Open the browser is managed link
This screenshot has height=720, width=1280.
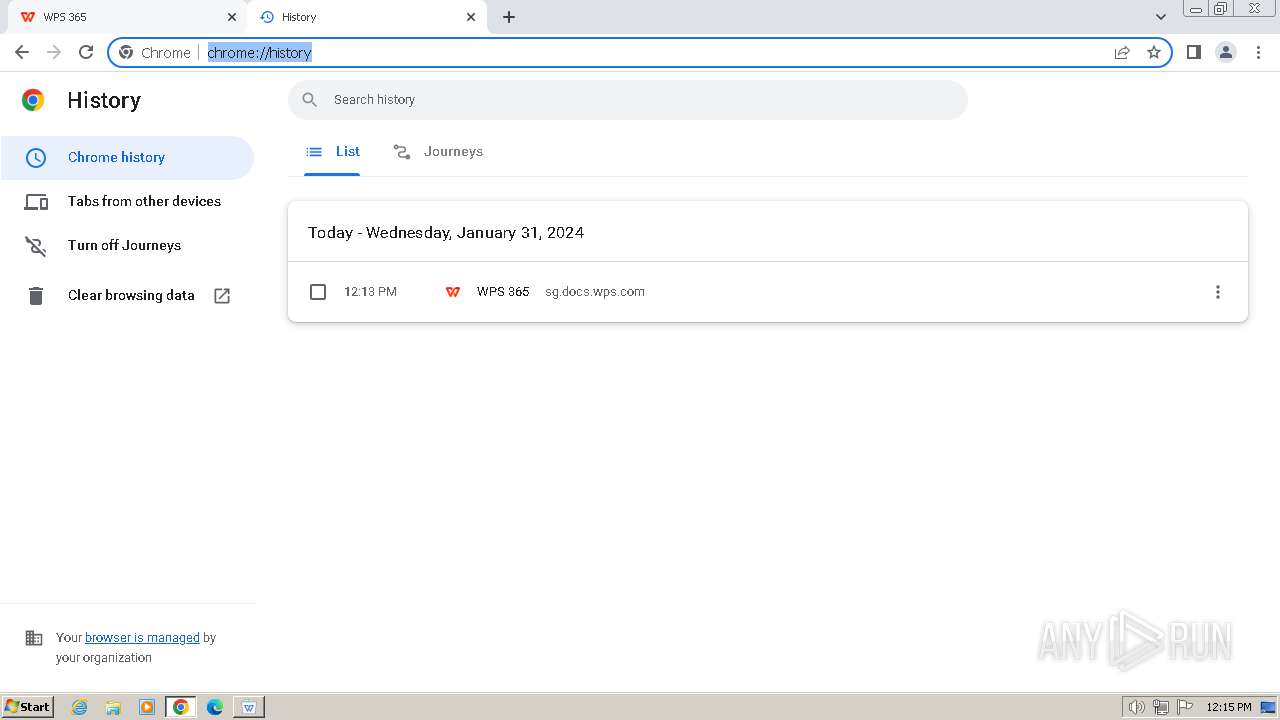click(x=142, y=637)
